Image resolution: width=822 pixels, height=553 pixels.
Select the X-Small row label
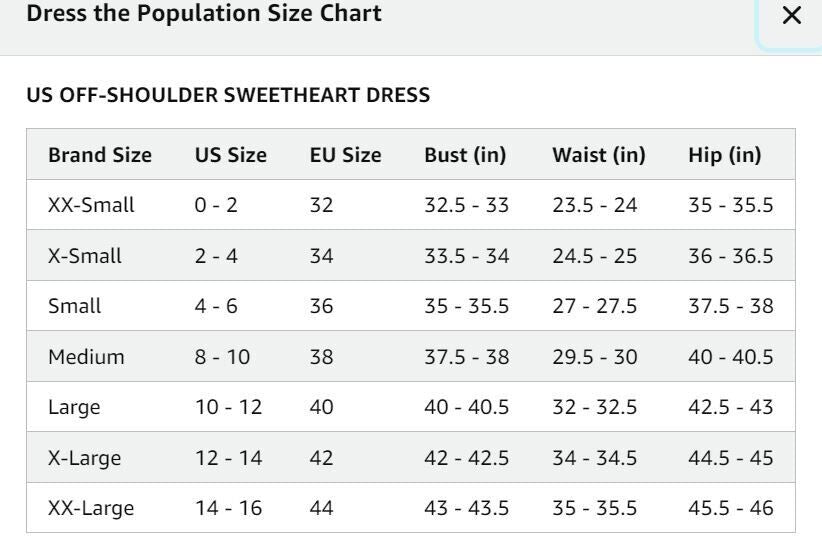click(85, 256)
